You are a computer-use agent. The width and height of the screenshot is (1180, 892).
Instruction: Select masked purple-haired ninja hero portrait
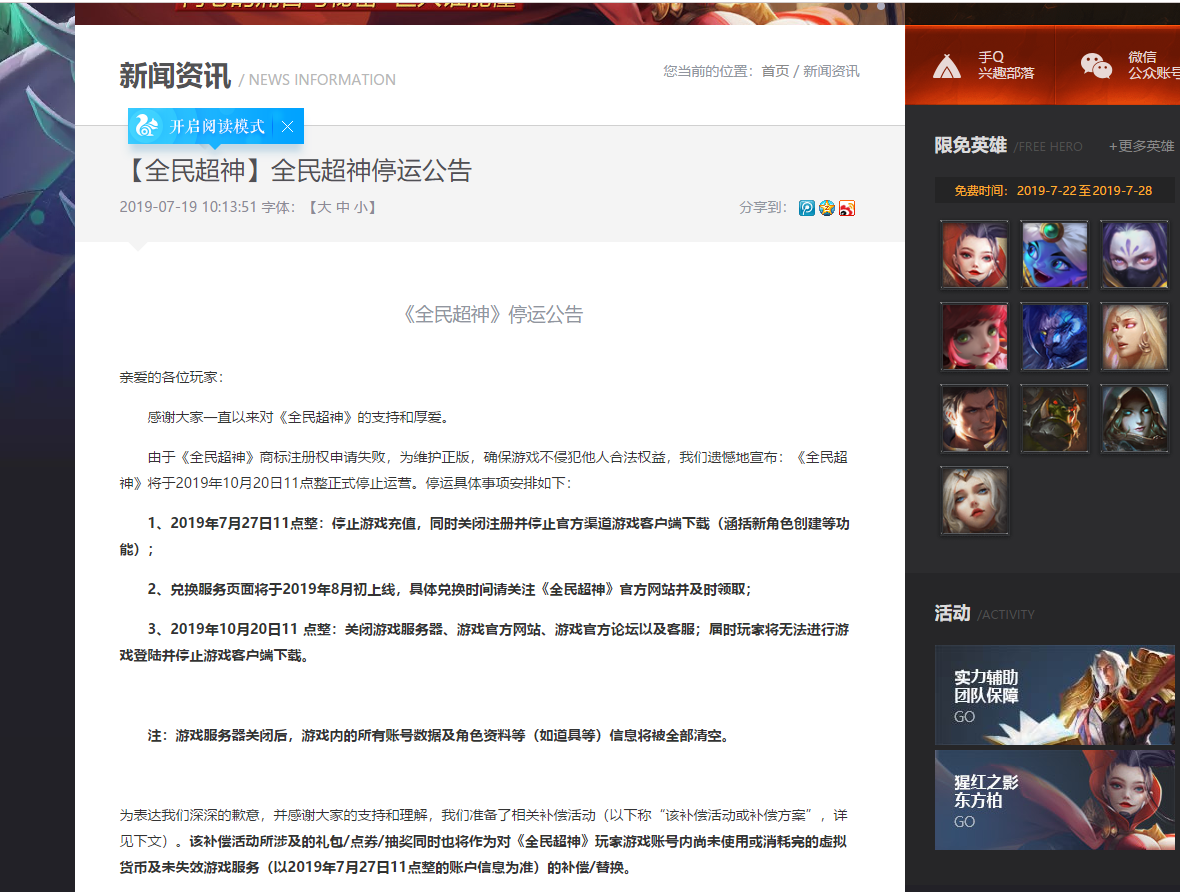click(1134, 254)
